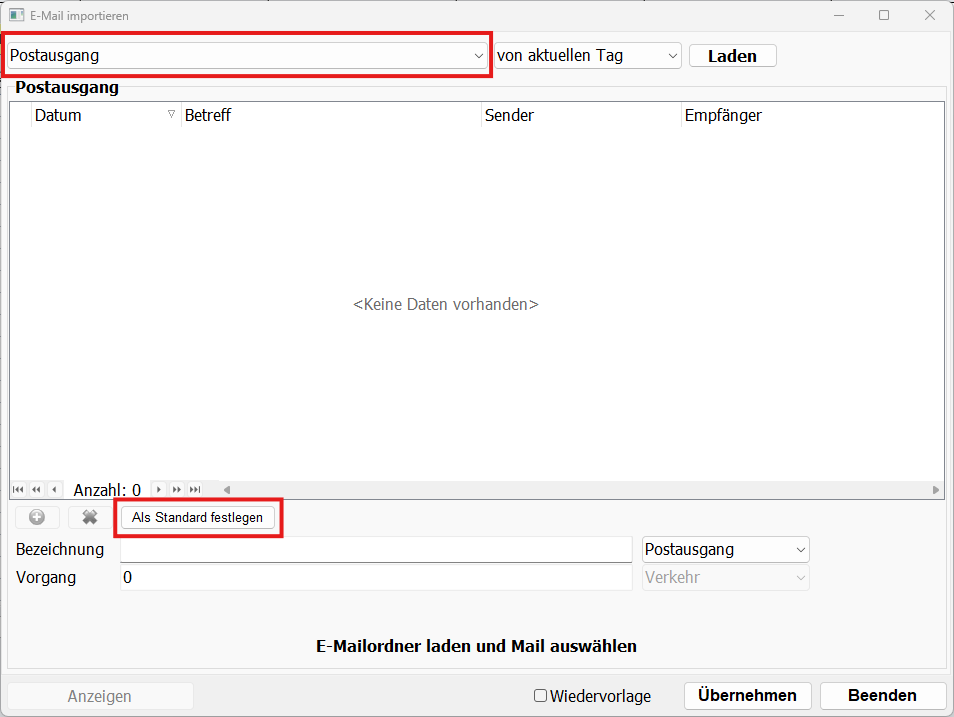Jump to first record in navigator
The height and width of the screenshot is (717, 954).
18,490
